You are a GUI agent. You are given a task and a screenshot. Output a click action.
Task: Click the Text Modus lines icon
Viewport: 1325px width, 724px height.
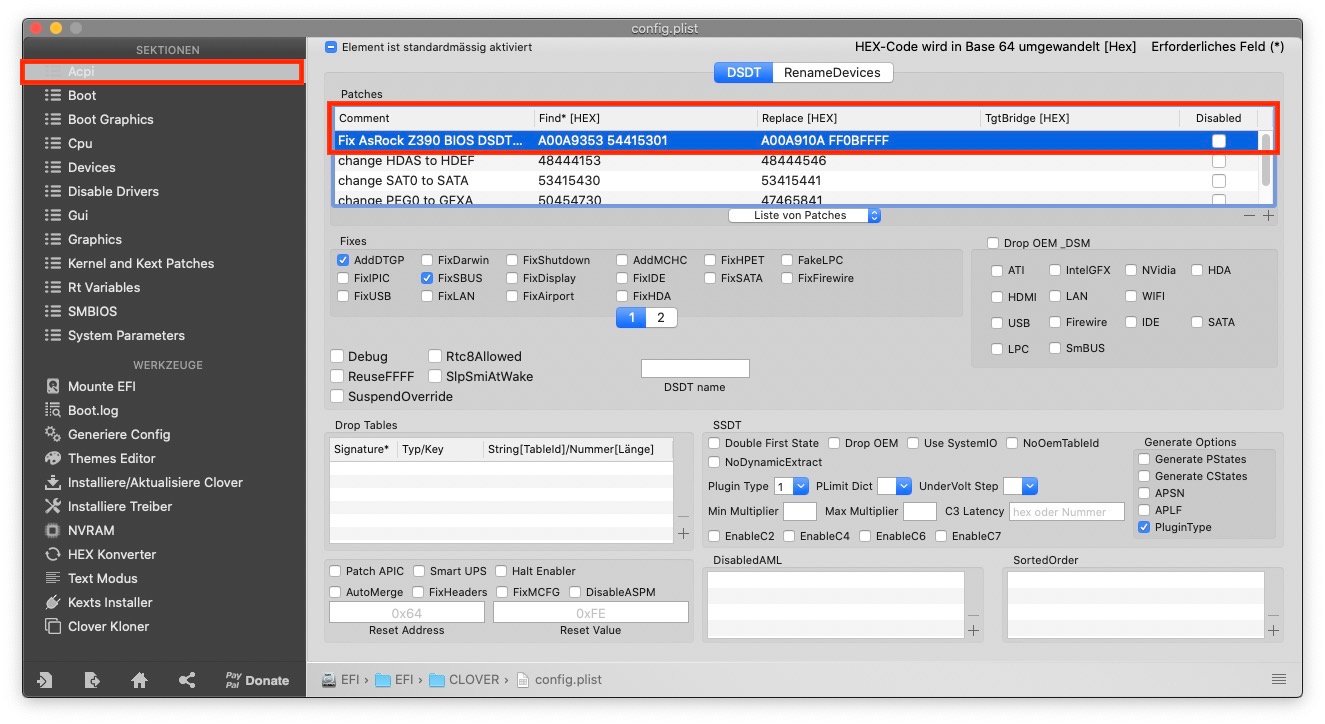52,579
